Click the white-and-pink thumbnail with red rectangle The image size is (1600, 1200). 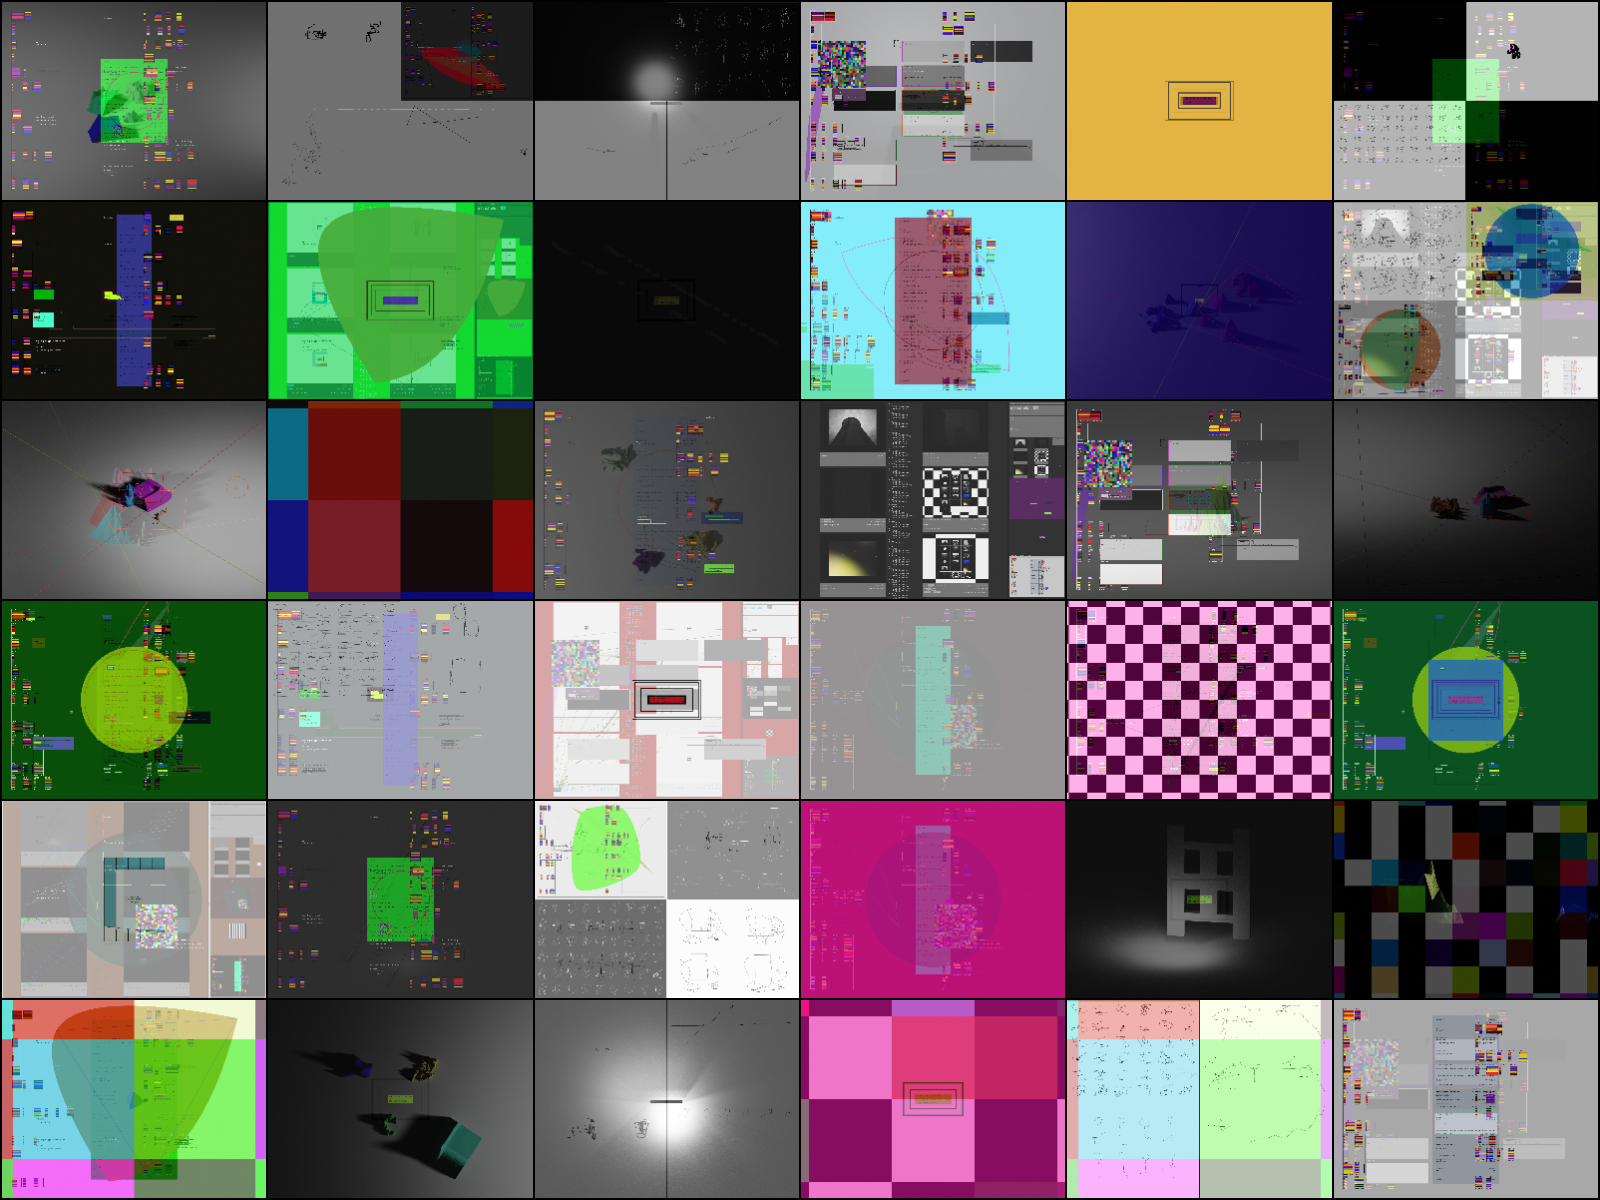click(x=667, y=700)
